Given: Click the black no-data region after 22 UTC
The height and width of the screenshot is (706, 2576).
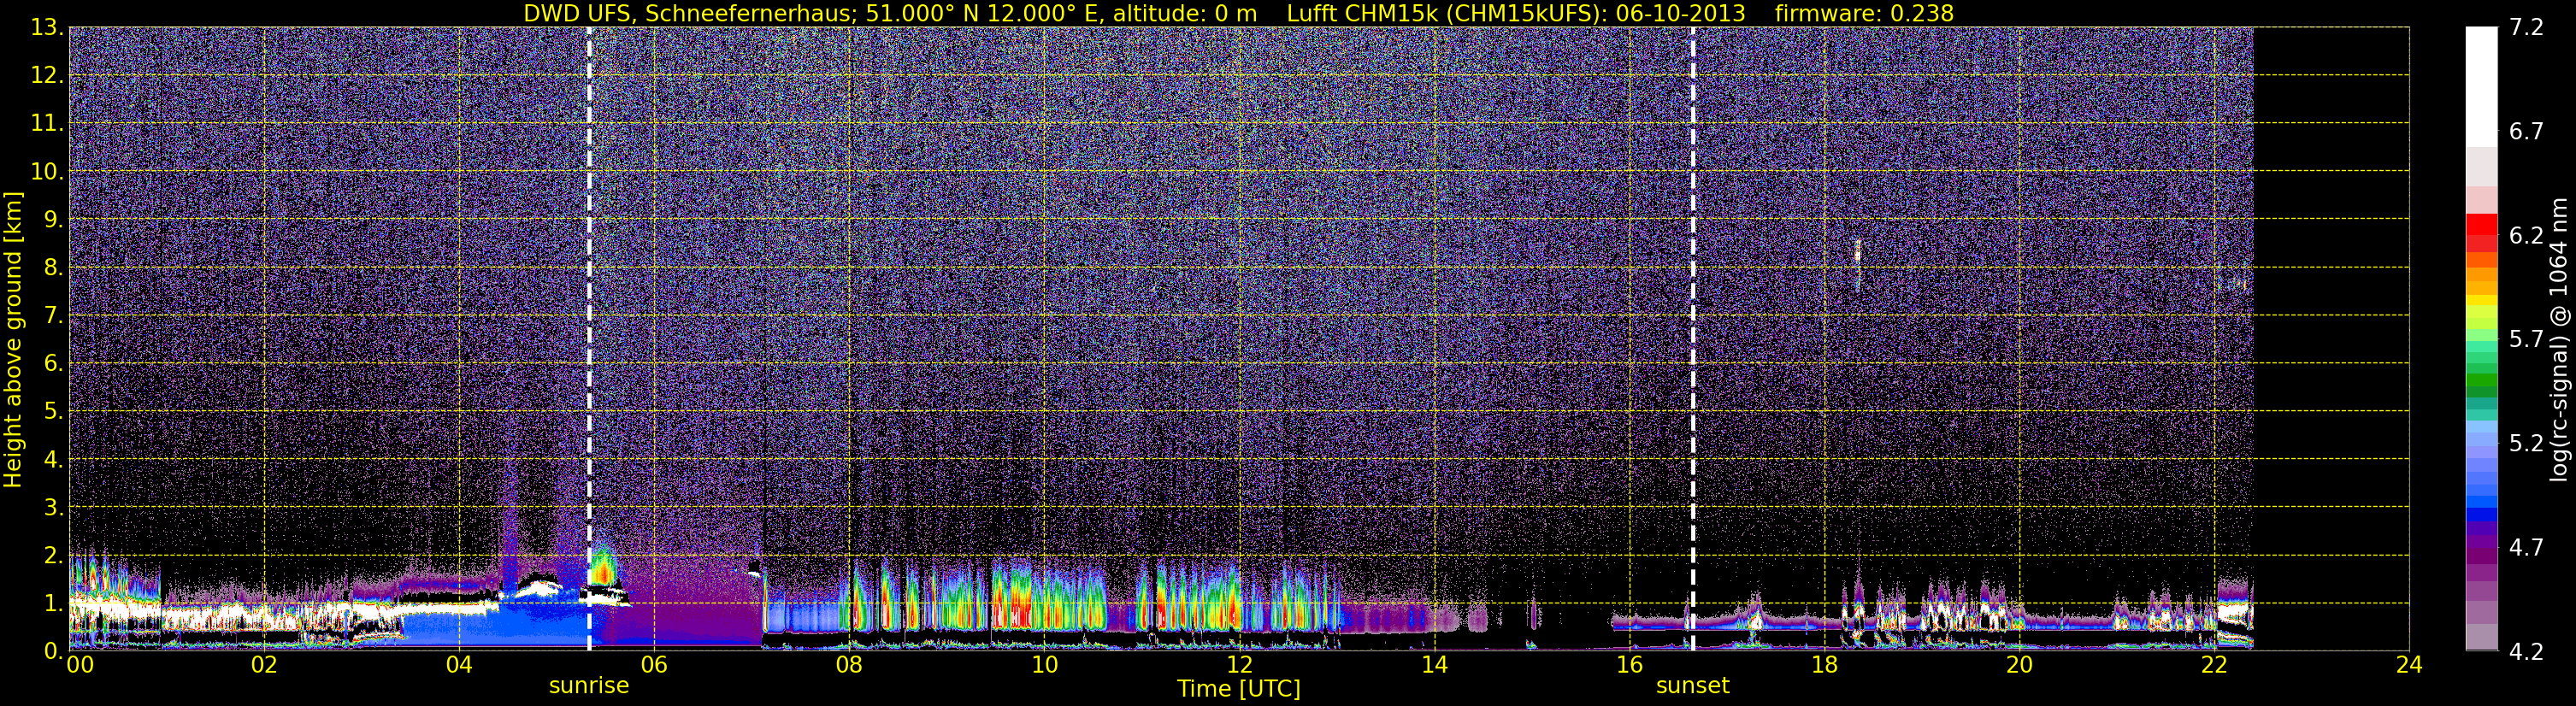Looking at the screenshot, I should click(2331, 339).
